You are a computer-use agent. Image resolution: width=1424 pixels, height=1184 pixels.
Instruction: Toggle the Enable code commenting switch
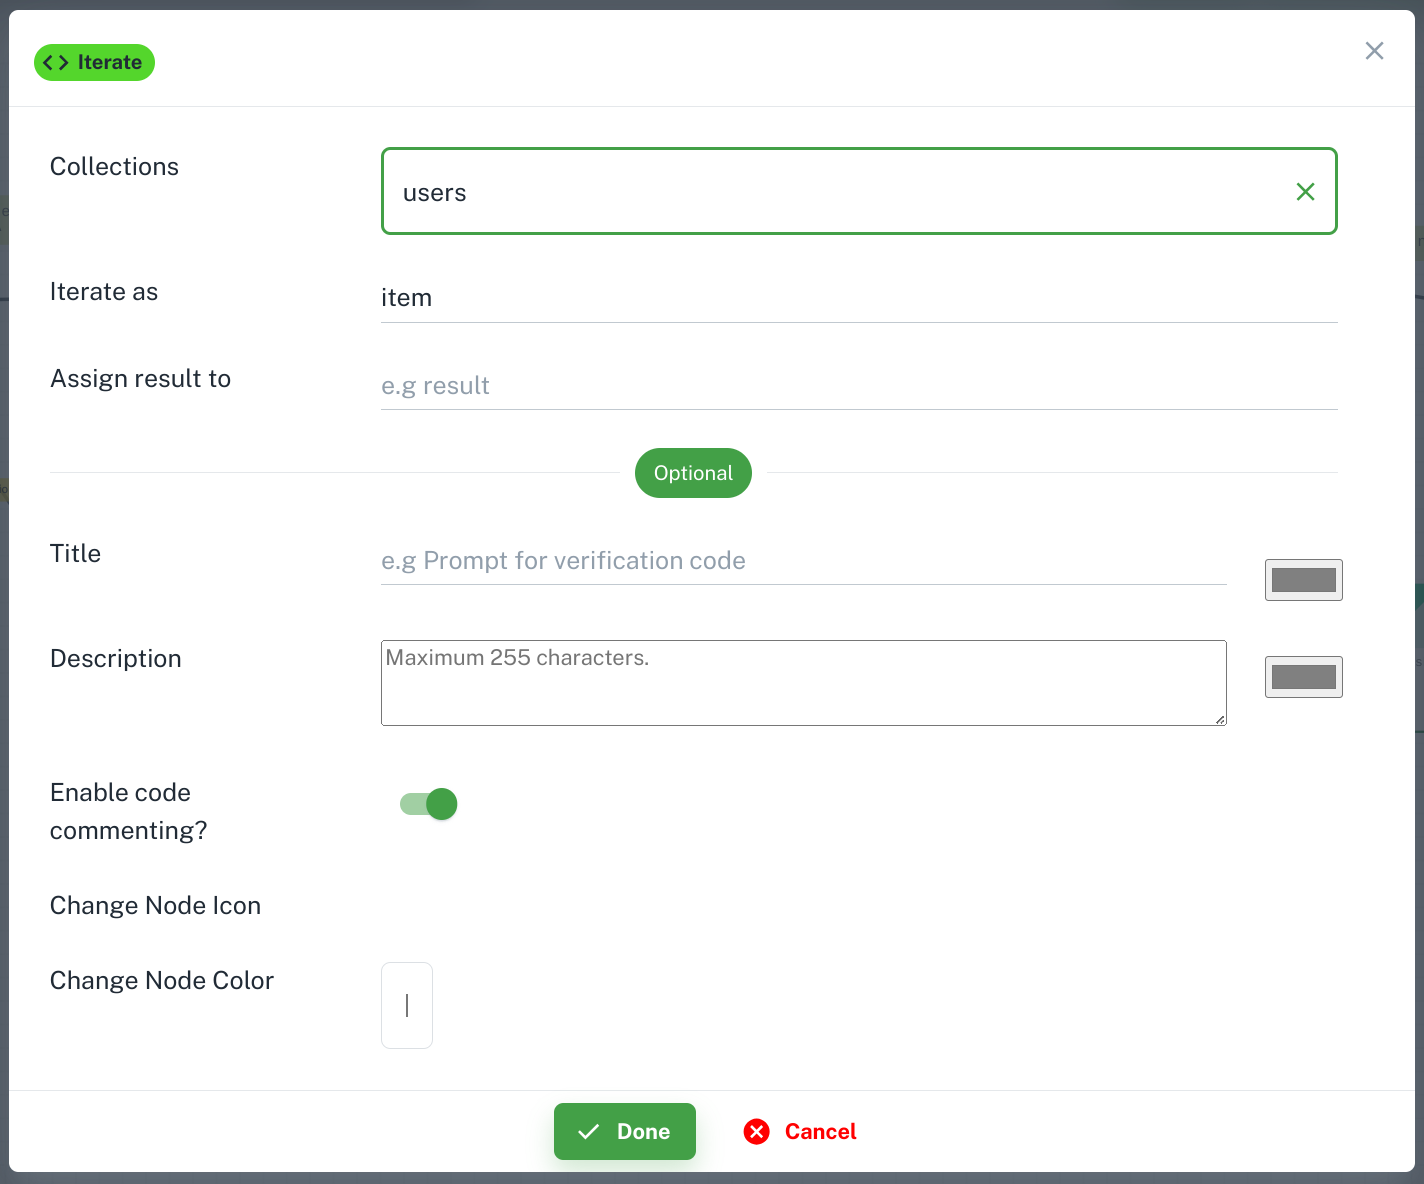click(428, 804)
